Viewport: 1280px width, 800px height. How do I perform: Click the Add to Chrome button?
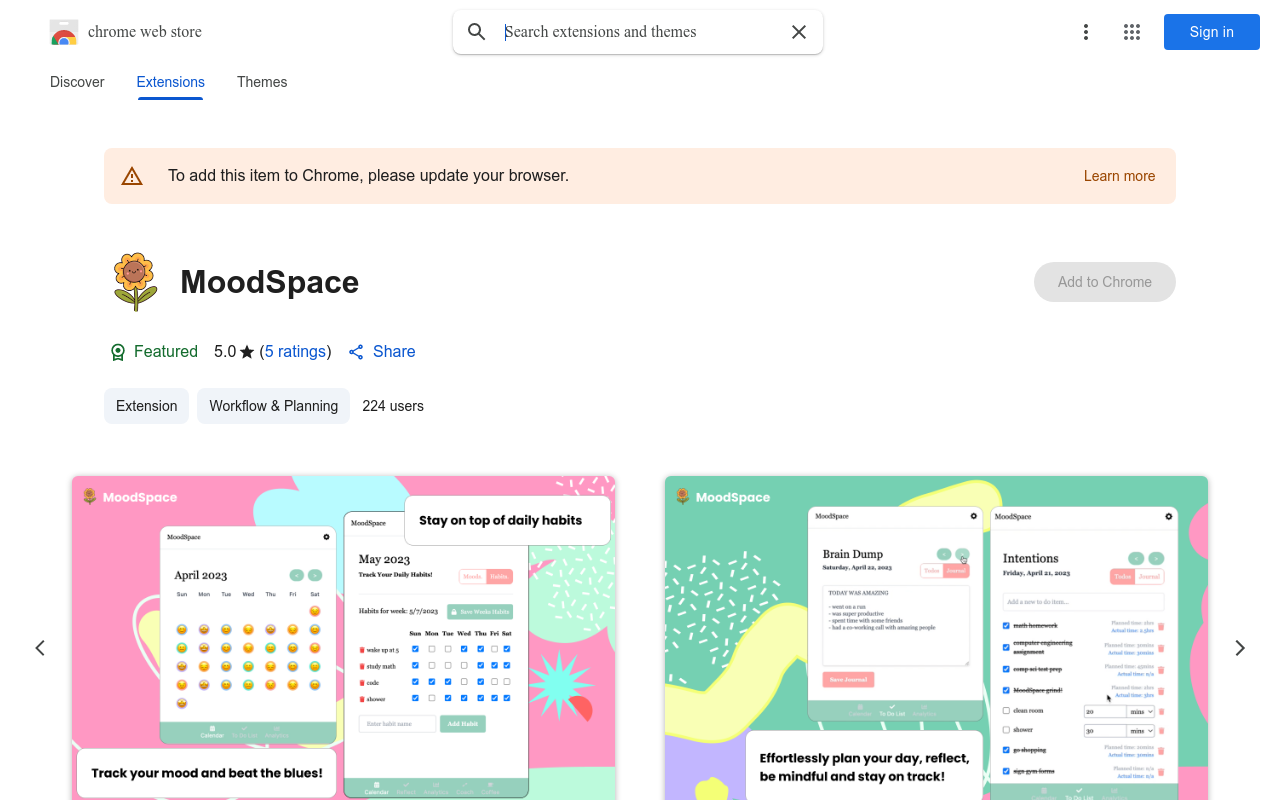1105,282
